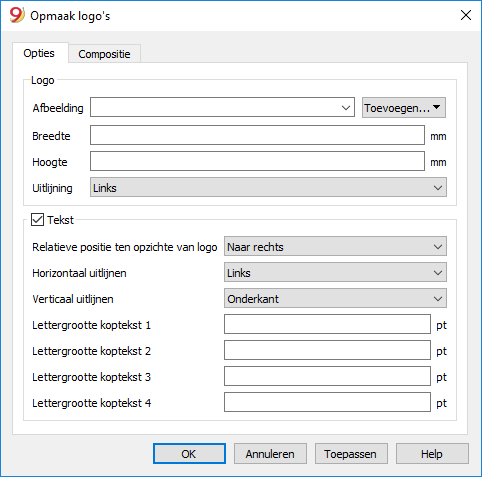The image size is (482, 478).
Task: Close the Opmaak logo's dialog
Action: point(466,15)
